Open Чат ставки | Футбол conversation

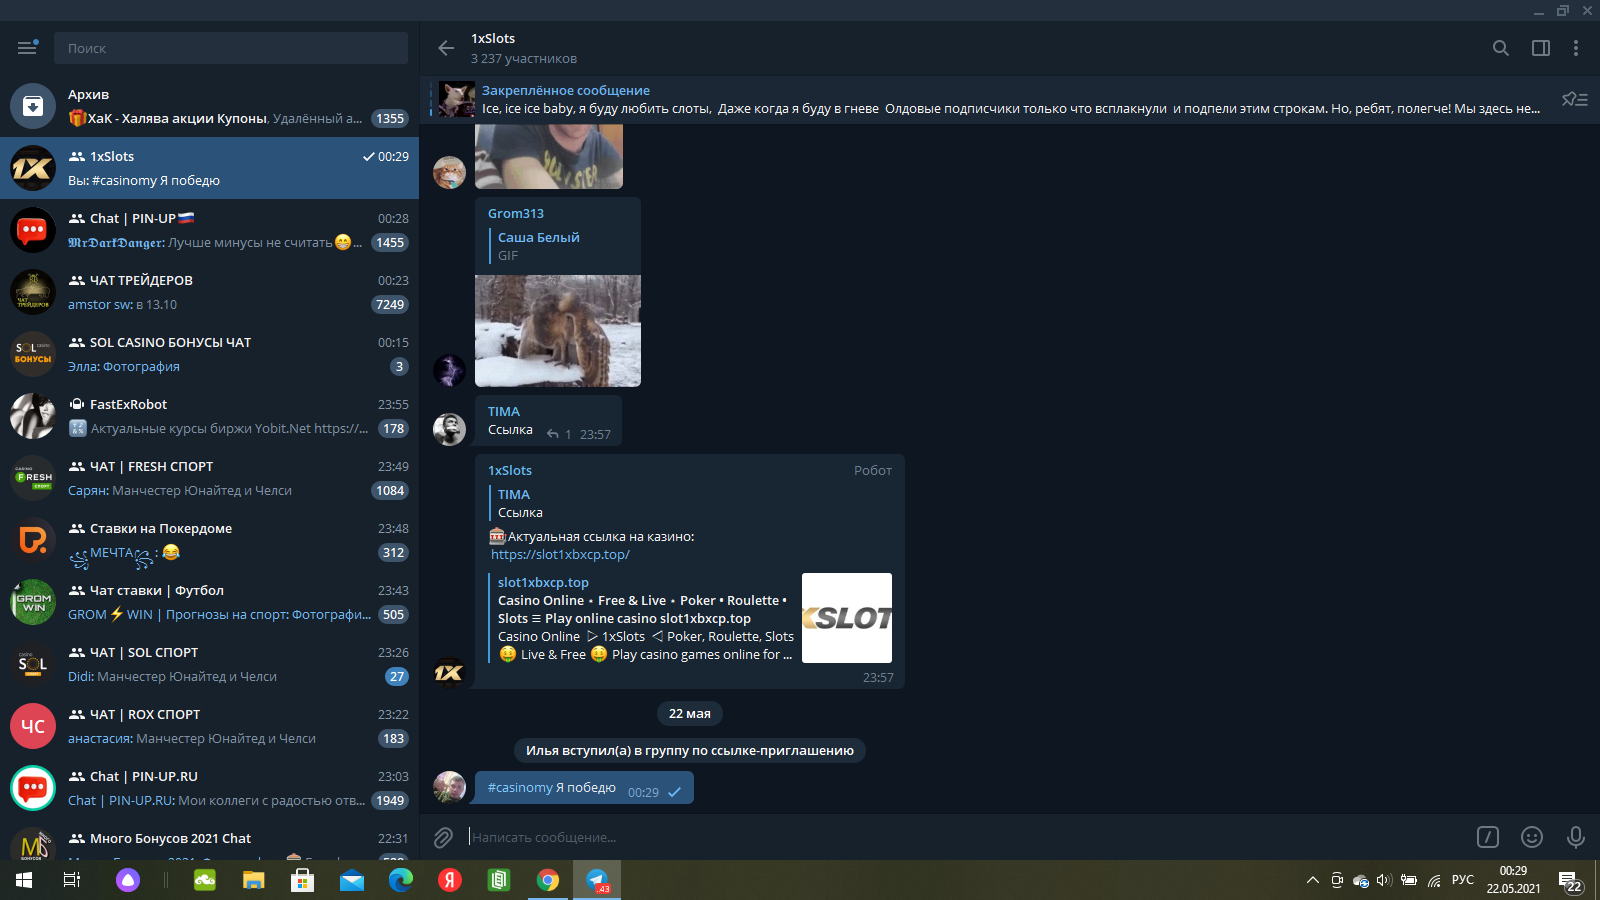pos(210,602)
